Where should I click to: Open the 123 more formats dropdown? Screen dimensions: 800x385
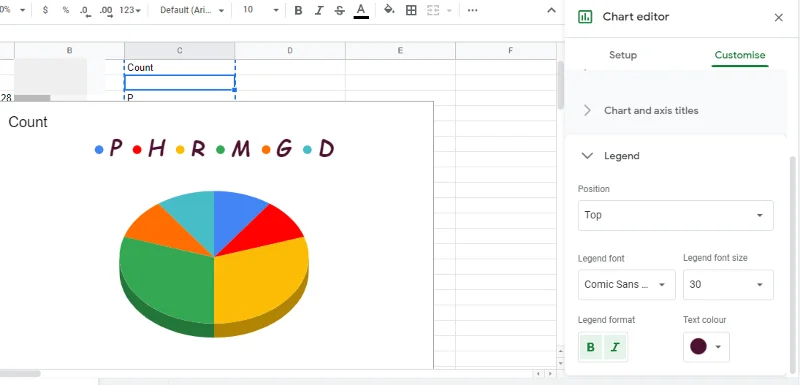point(130,10)
